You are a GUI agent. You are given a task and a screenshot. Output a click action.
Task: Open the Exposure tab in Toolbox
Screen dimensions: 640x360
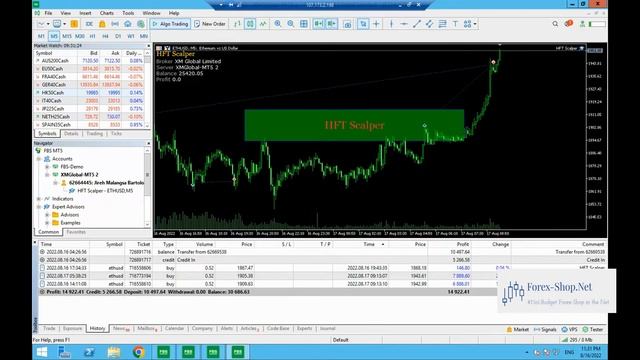pos(72,329)
